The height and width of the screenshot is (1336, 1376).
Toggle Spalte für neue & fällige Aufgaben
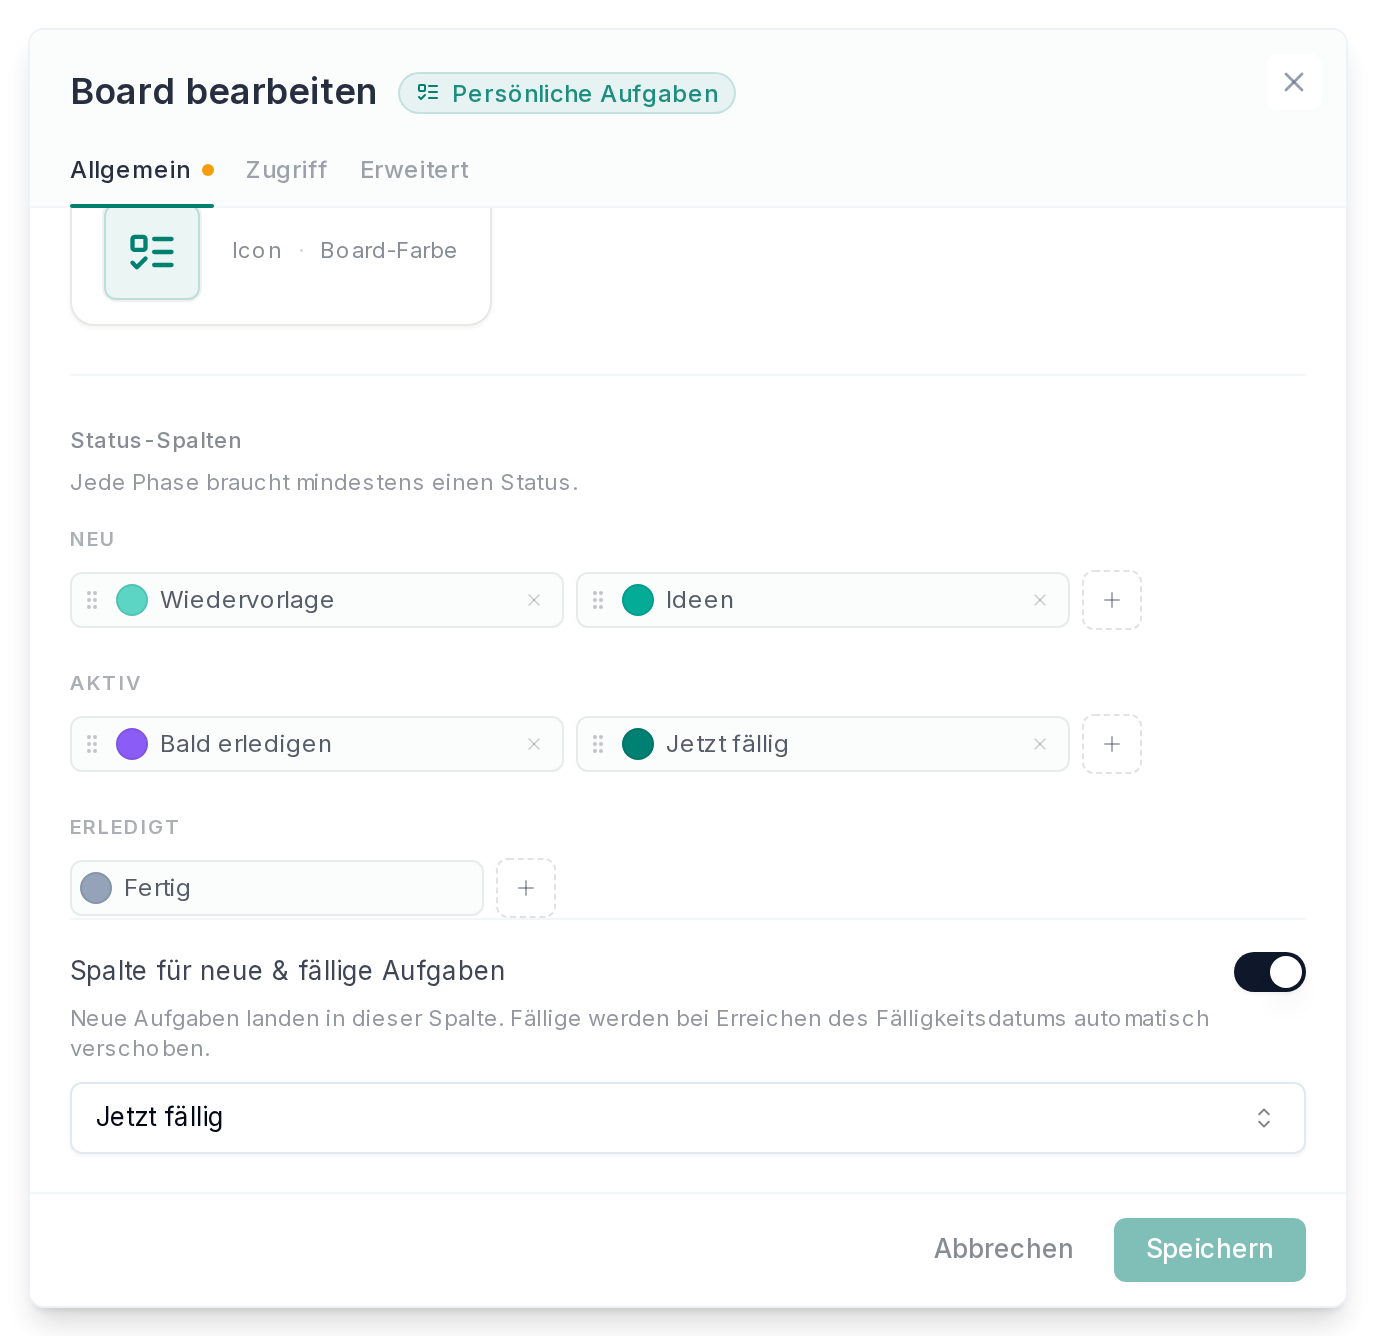click(1269, 972)
